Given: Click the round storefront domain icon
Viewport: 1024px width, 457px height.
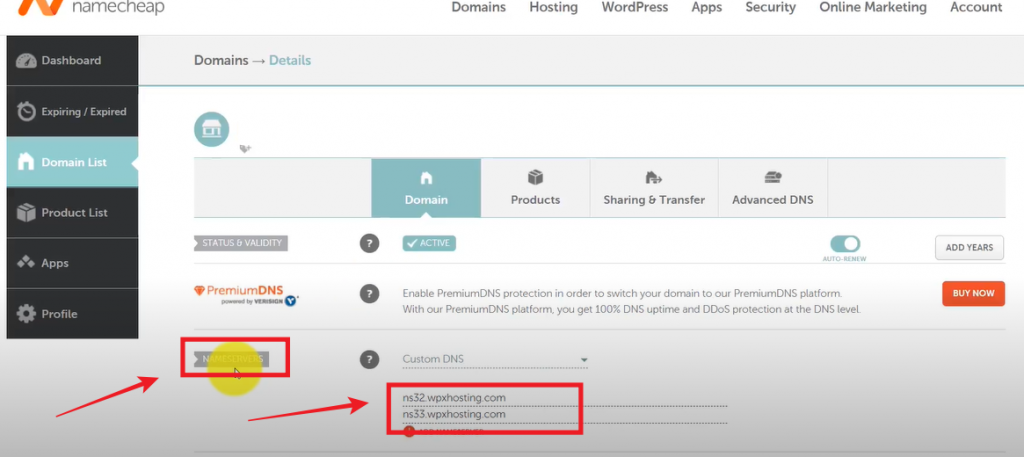Looking at the screenshot, I should coord(212,129).
